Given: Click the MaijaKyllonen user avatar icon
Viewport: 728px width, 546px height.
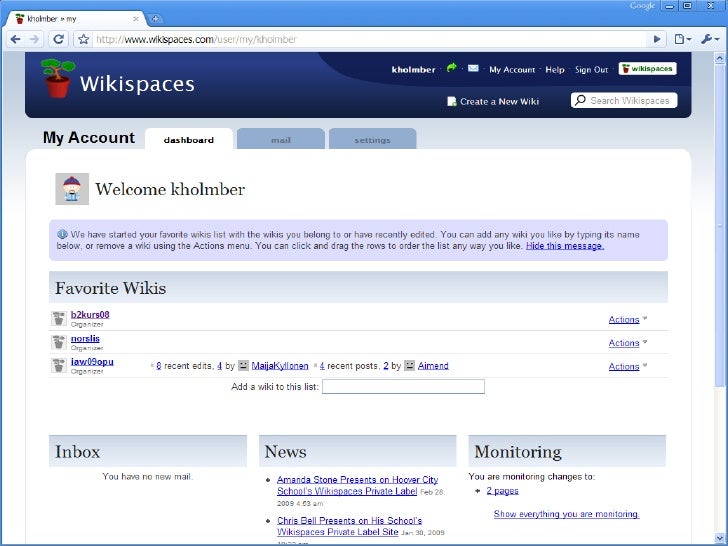Looking at the screenshot, I should [243, 365].
